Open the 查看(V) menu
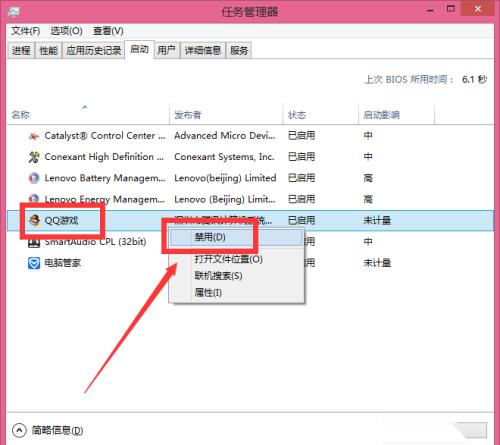Viewport: 500px width, 445px height. 108,31
